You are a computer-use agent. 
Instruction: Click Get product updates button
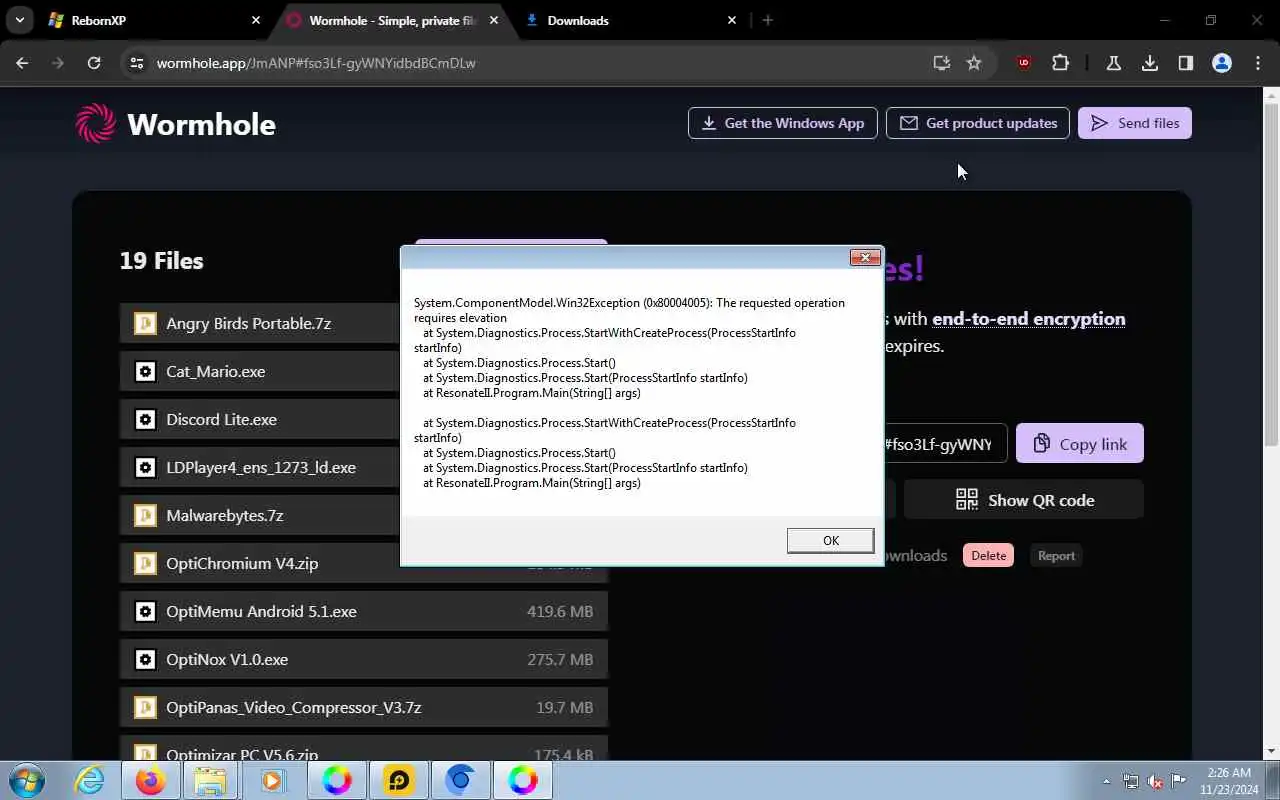978,123
